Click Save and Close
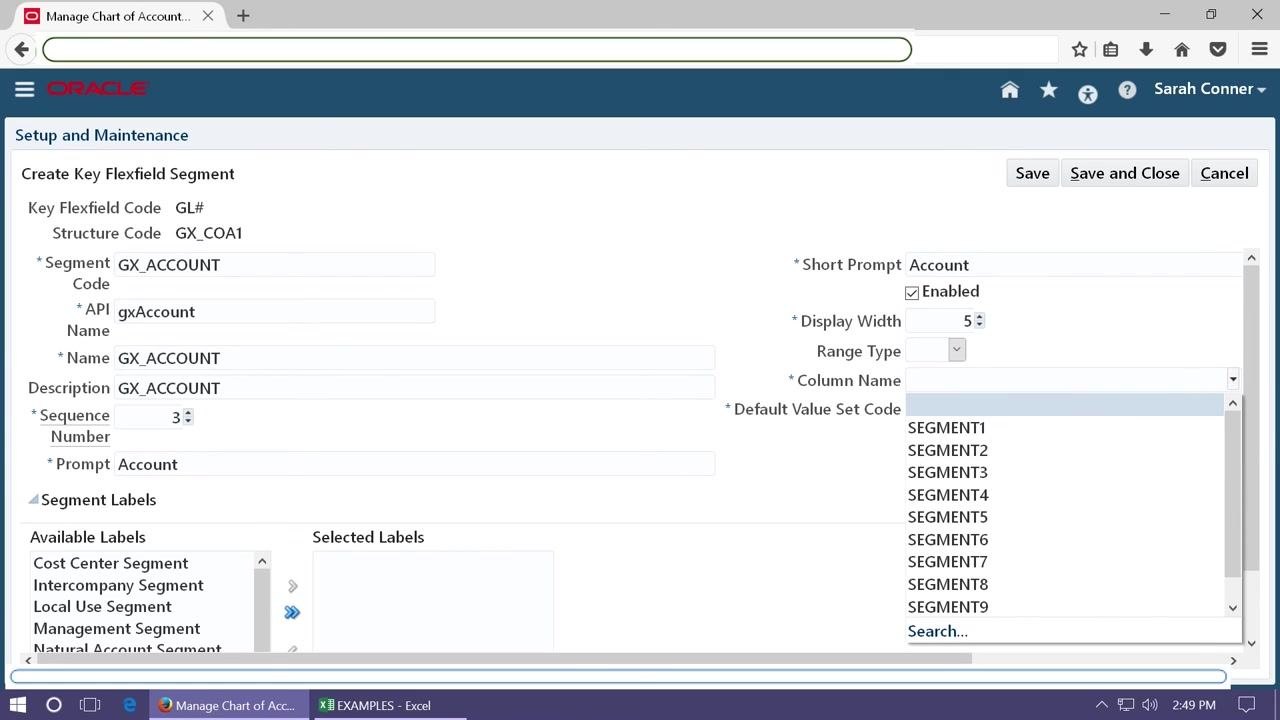The width and height of the screenshot is (1280, 720). tap(1125, 173)
